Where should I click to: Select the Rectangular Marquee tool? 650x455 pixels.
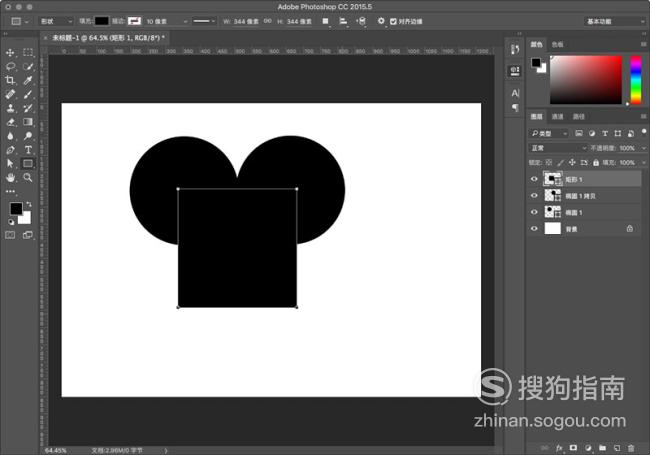click(x=28, y=53)
